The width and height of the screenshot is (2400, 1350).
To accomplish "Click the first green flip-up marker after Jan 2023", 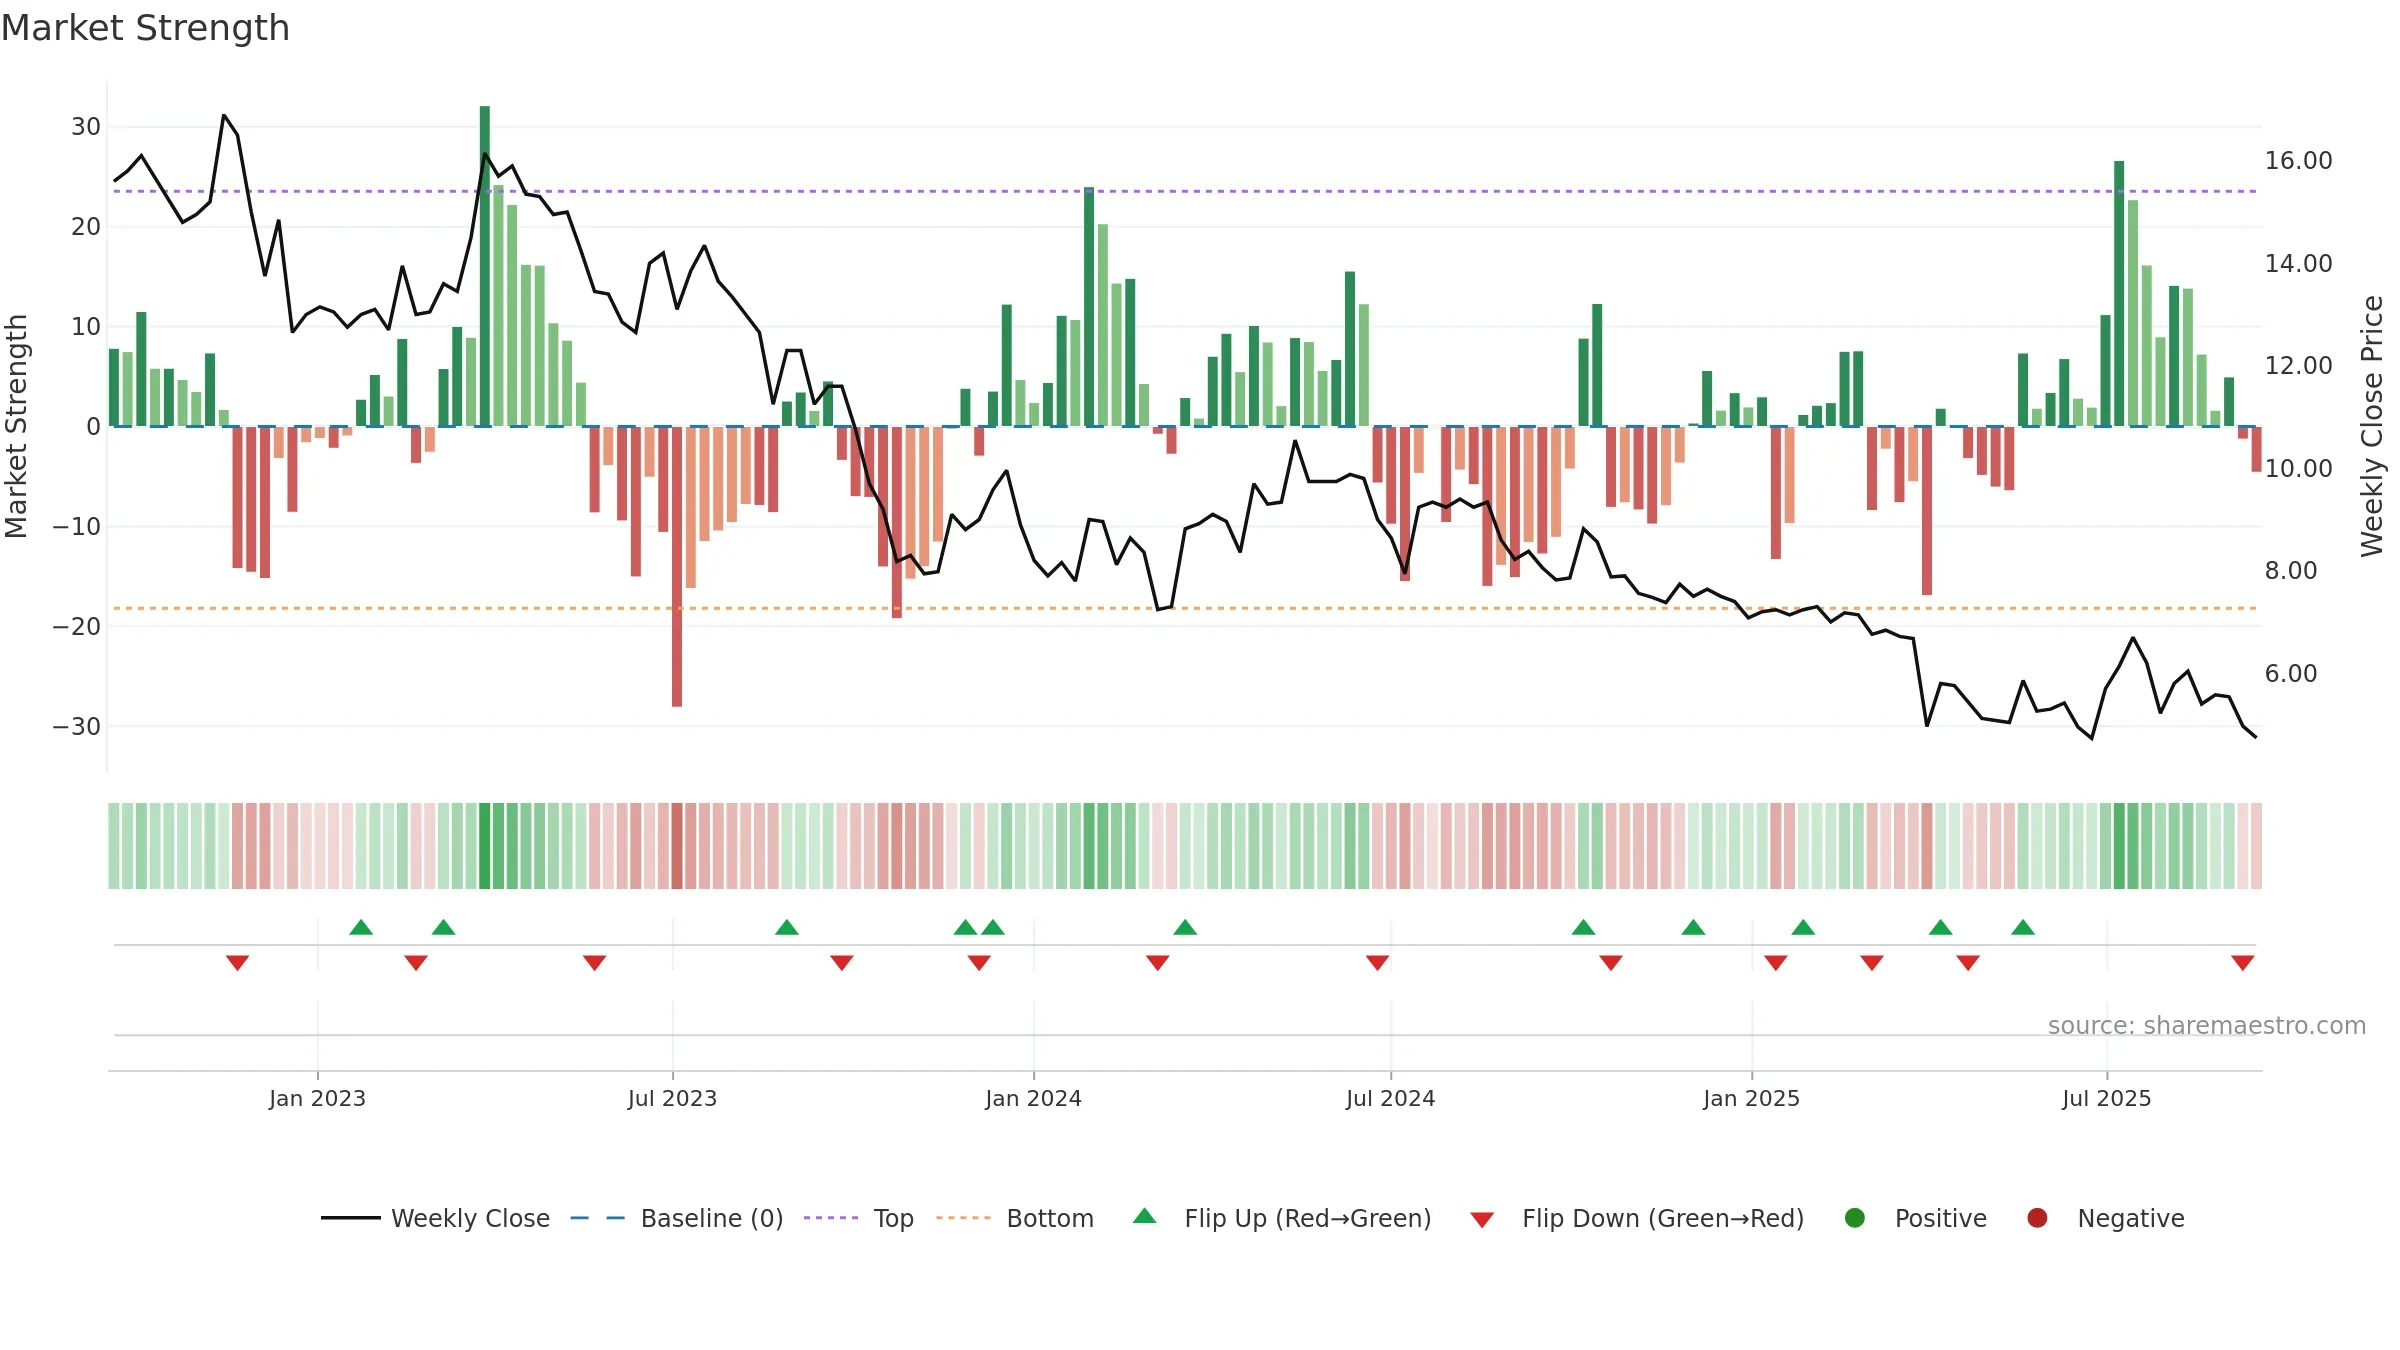I will tap(361, 927).
